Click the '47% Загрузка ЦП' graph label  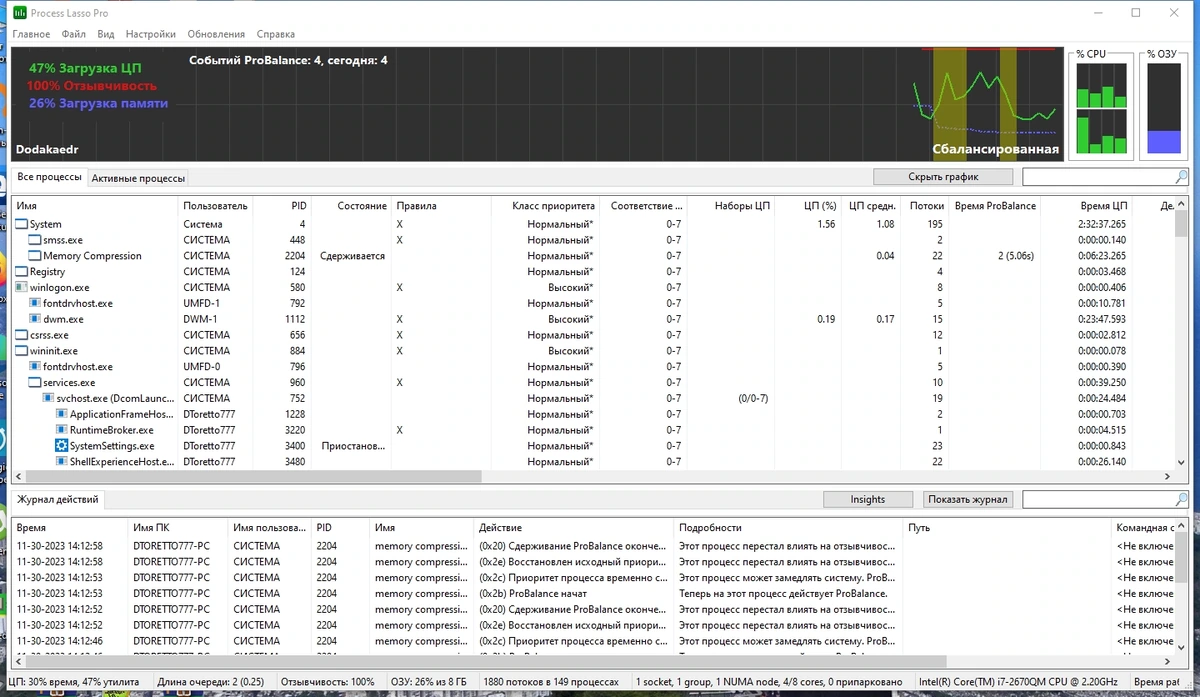click(x=85, y=68)
